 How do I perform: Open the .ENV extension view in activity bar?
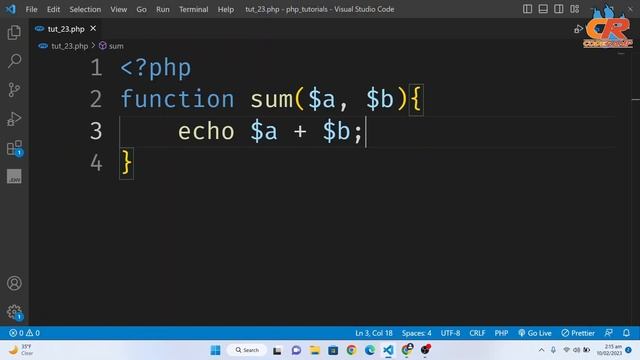(x=14, y=176)
